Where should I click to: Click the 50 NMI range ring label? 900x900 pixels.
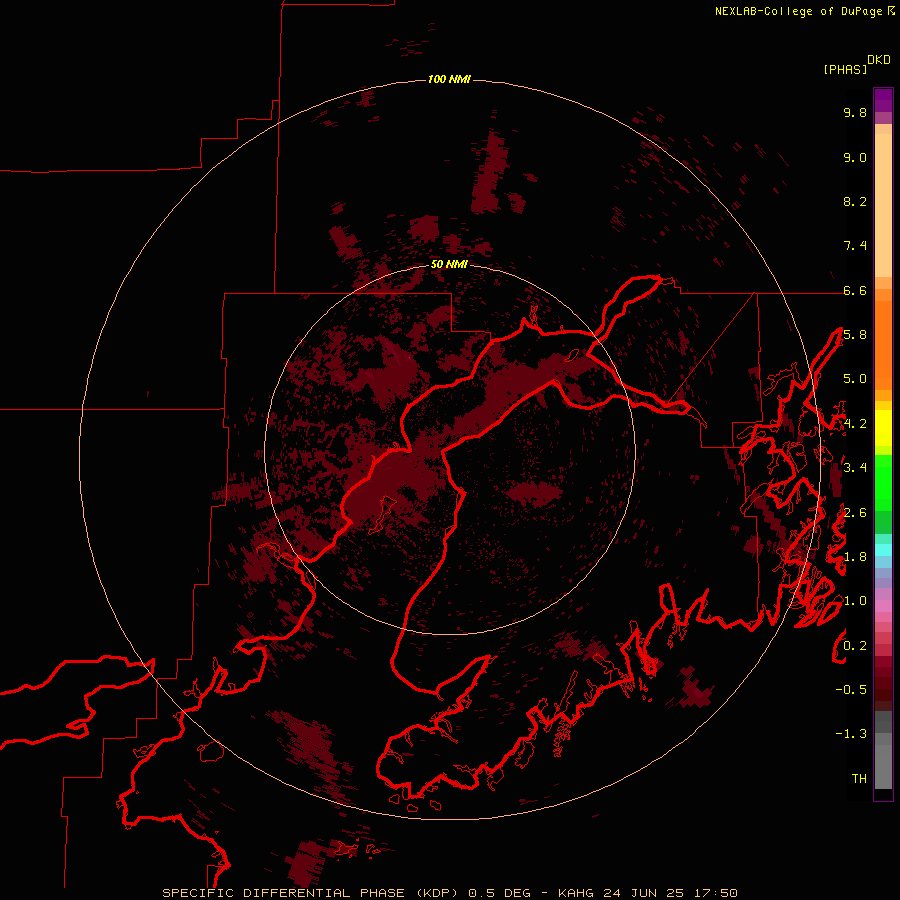point(449,264)
